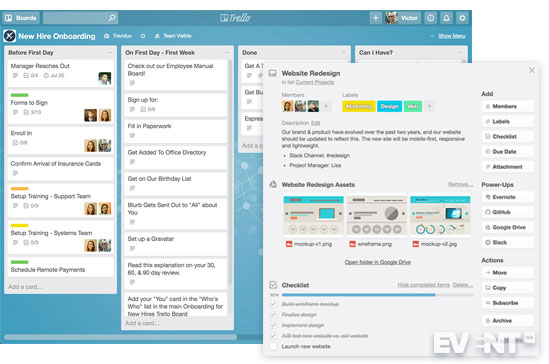This screenshot has width=549, height=364.
Task: Star the New Hire Onboarding board
Action: coord(143,36)
